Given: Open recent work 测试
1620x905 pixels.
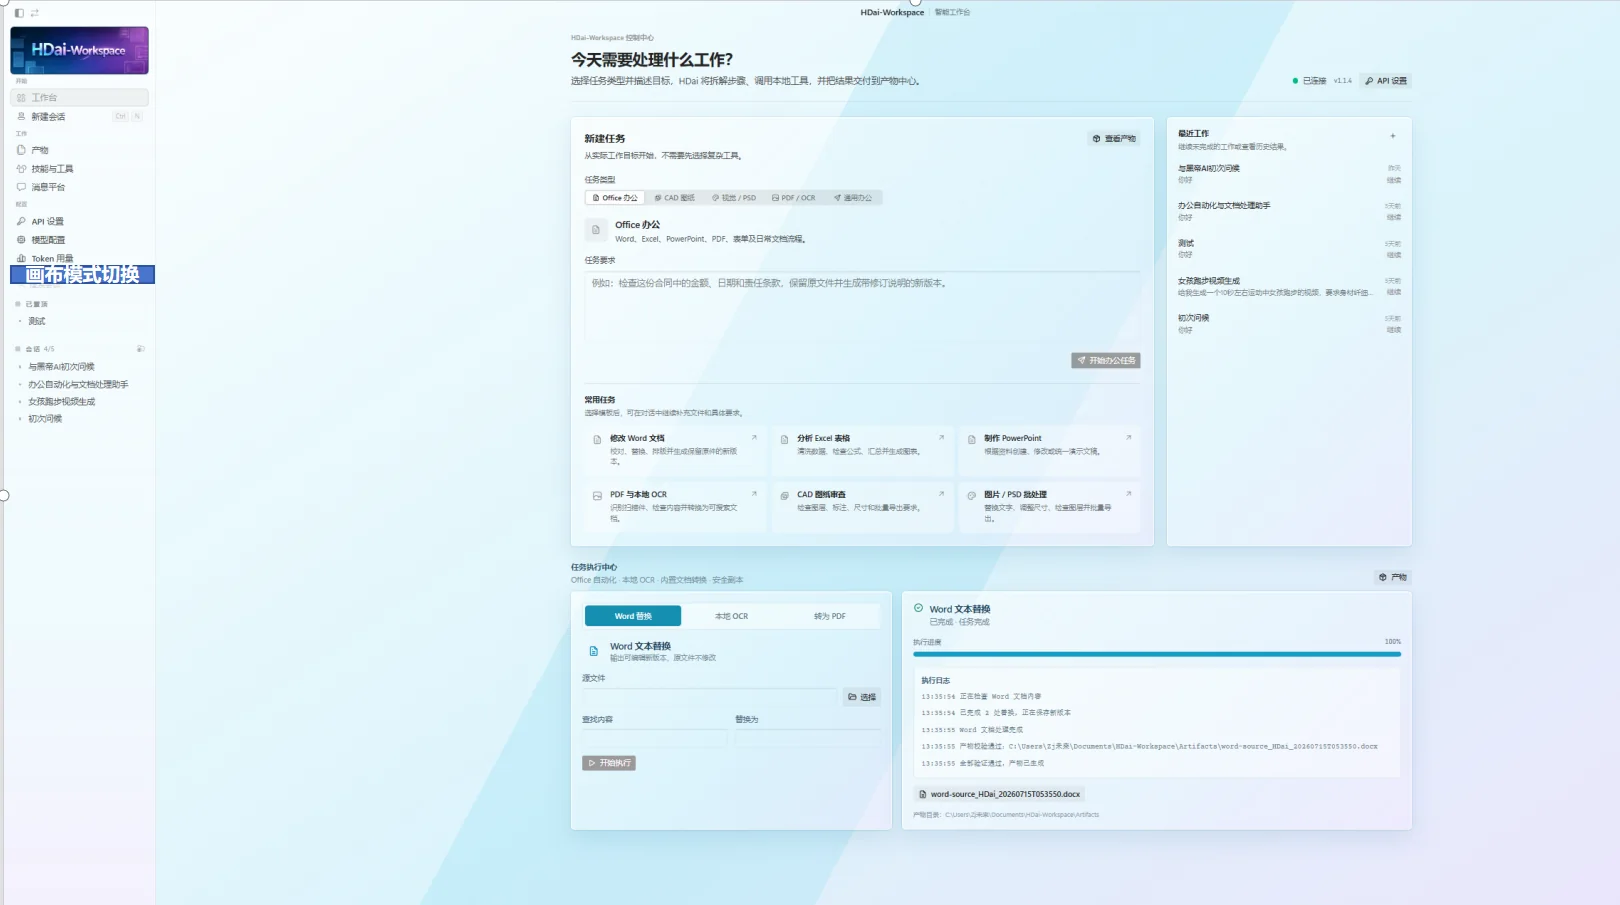Looking at the screenshot, I should pos(1289,249).
